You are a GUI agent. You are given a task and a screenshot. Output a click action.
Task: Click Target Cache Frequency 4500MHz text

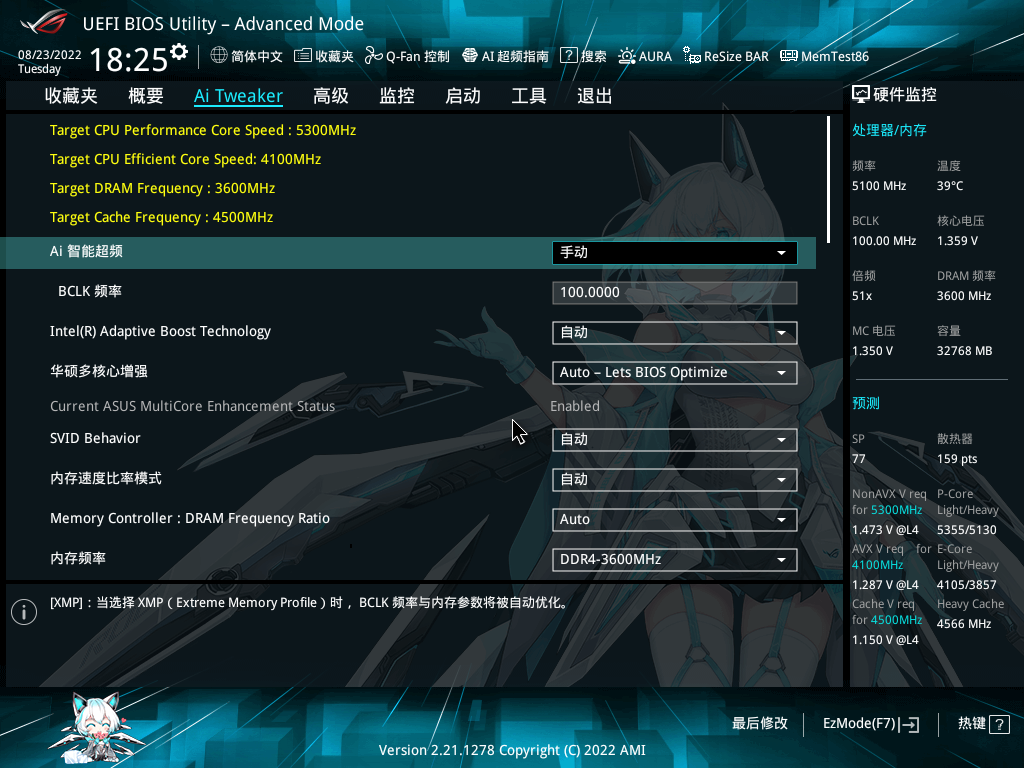pos(161,217)
